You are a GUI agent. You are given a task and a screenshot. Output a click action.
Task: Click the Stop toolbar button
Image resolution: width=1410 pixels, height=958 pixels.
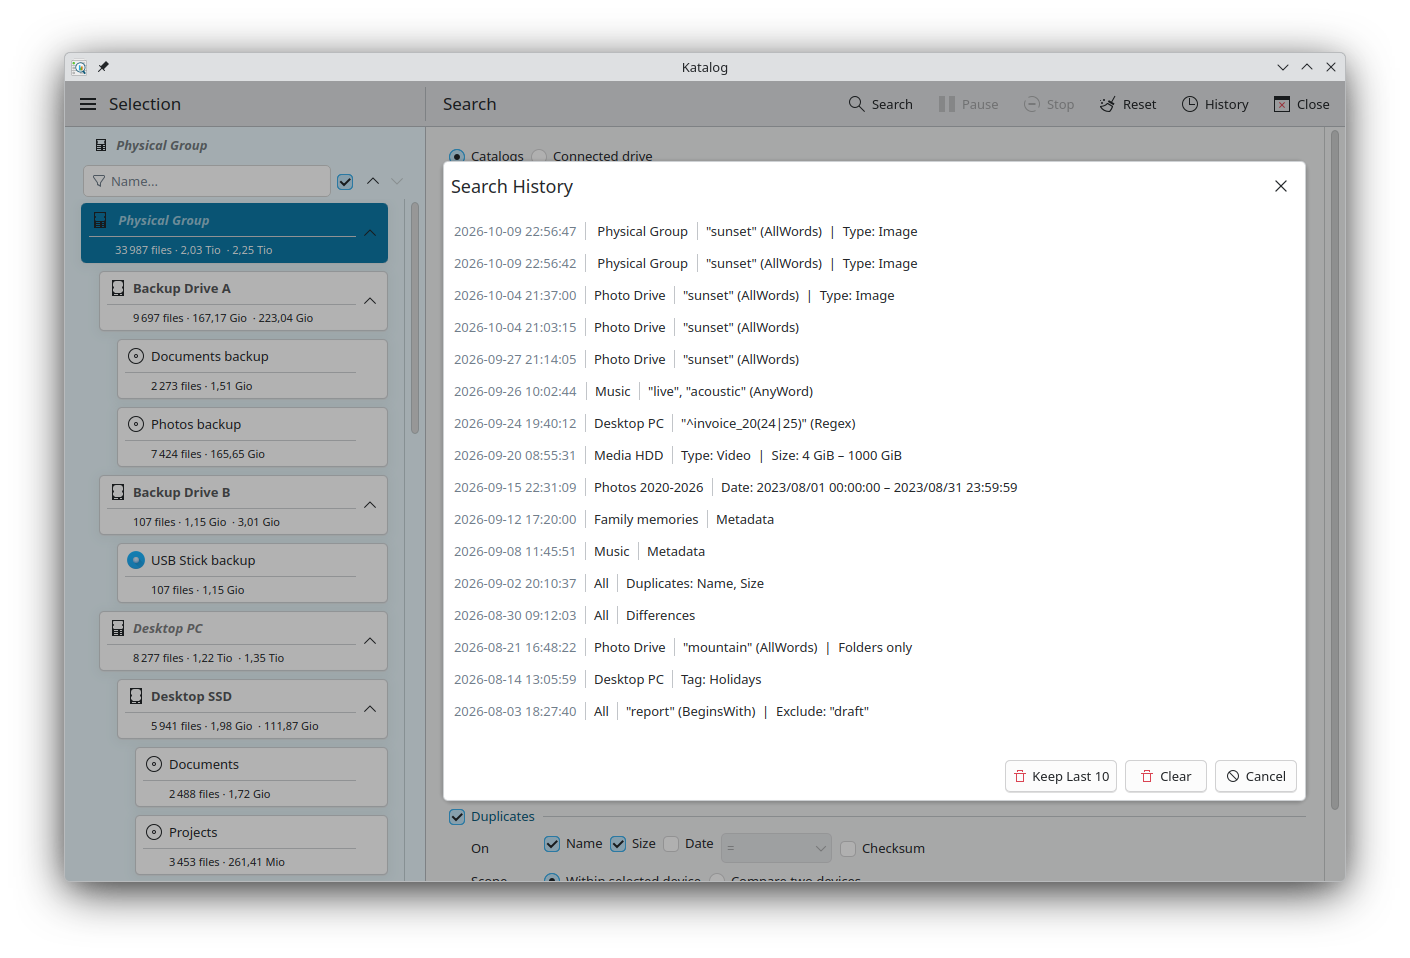[x=1049, y=104]
